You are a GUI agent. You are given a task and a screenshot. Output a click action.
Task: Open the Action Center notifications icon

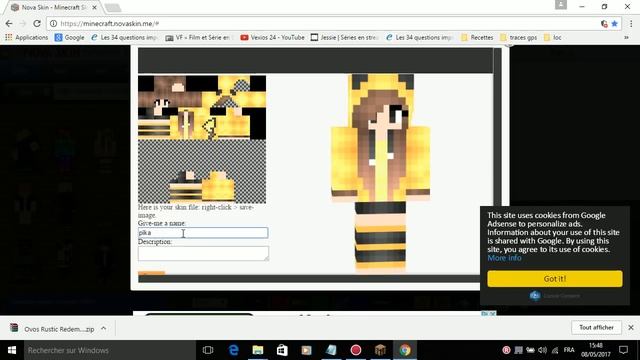tap(623, 350)
